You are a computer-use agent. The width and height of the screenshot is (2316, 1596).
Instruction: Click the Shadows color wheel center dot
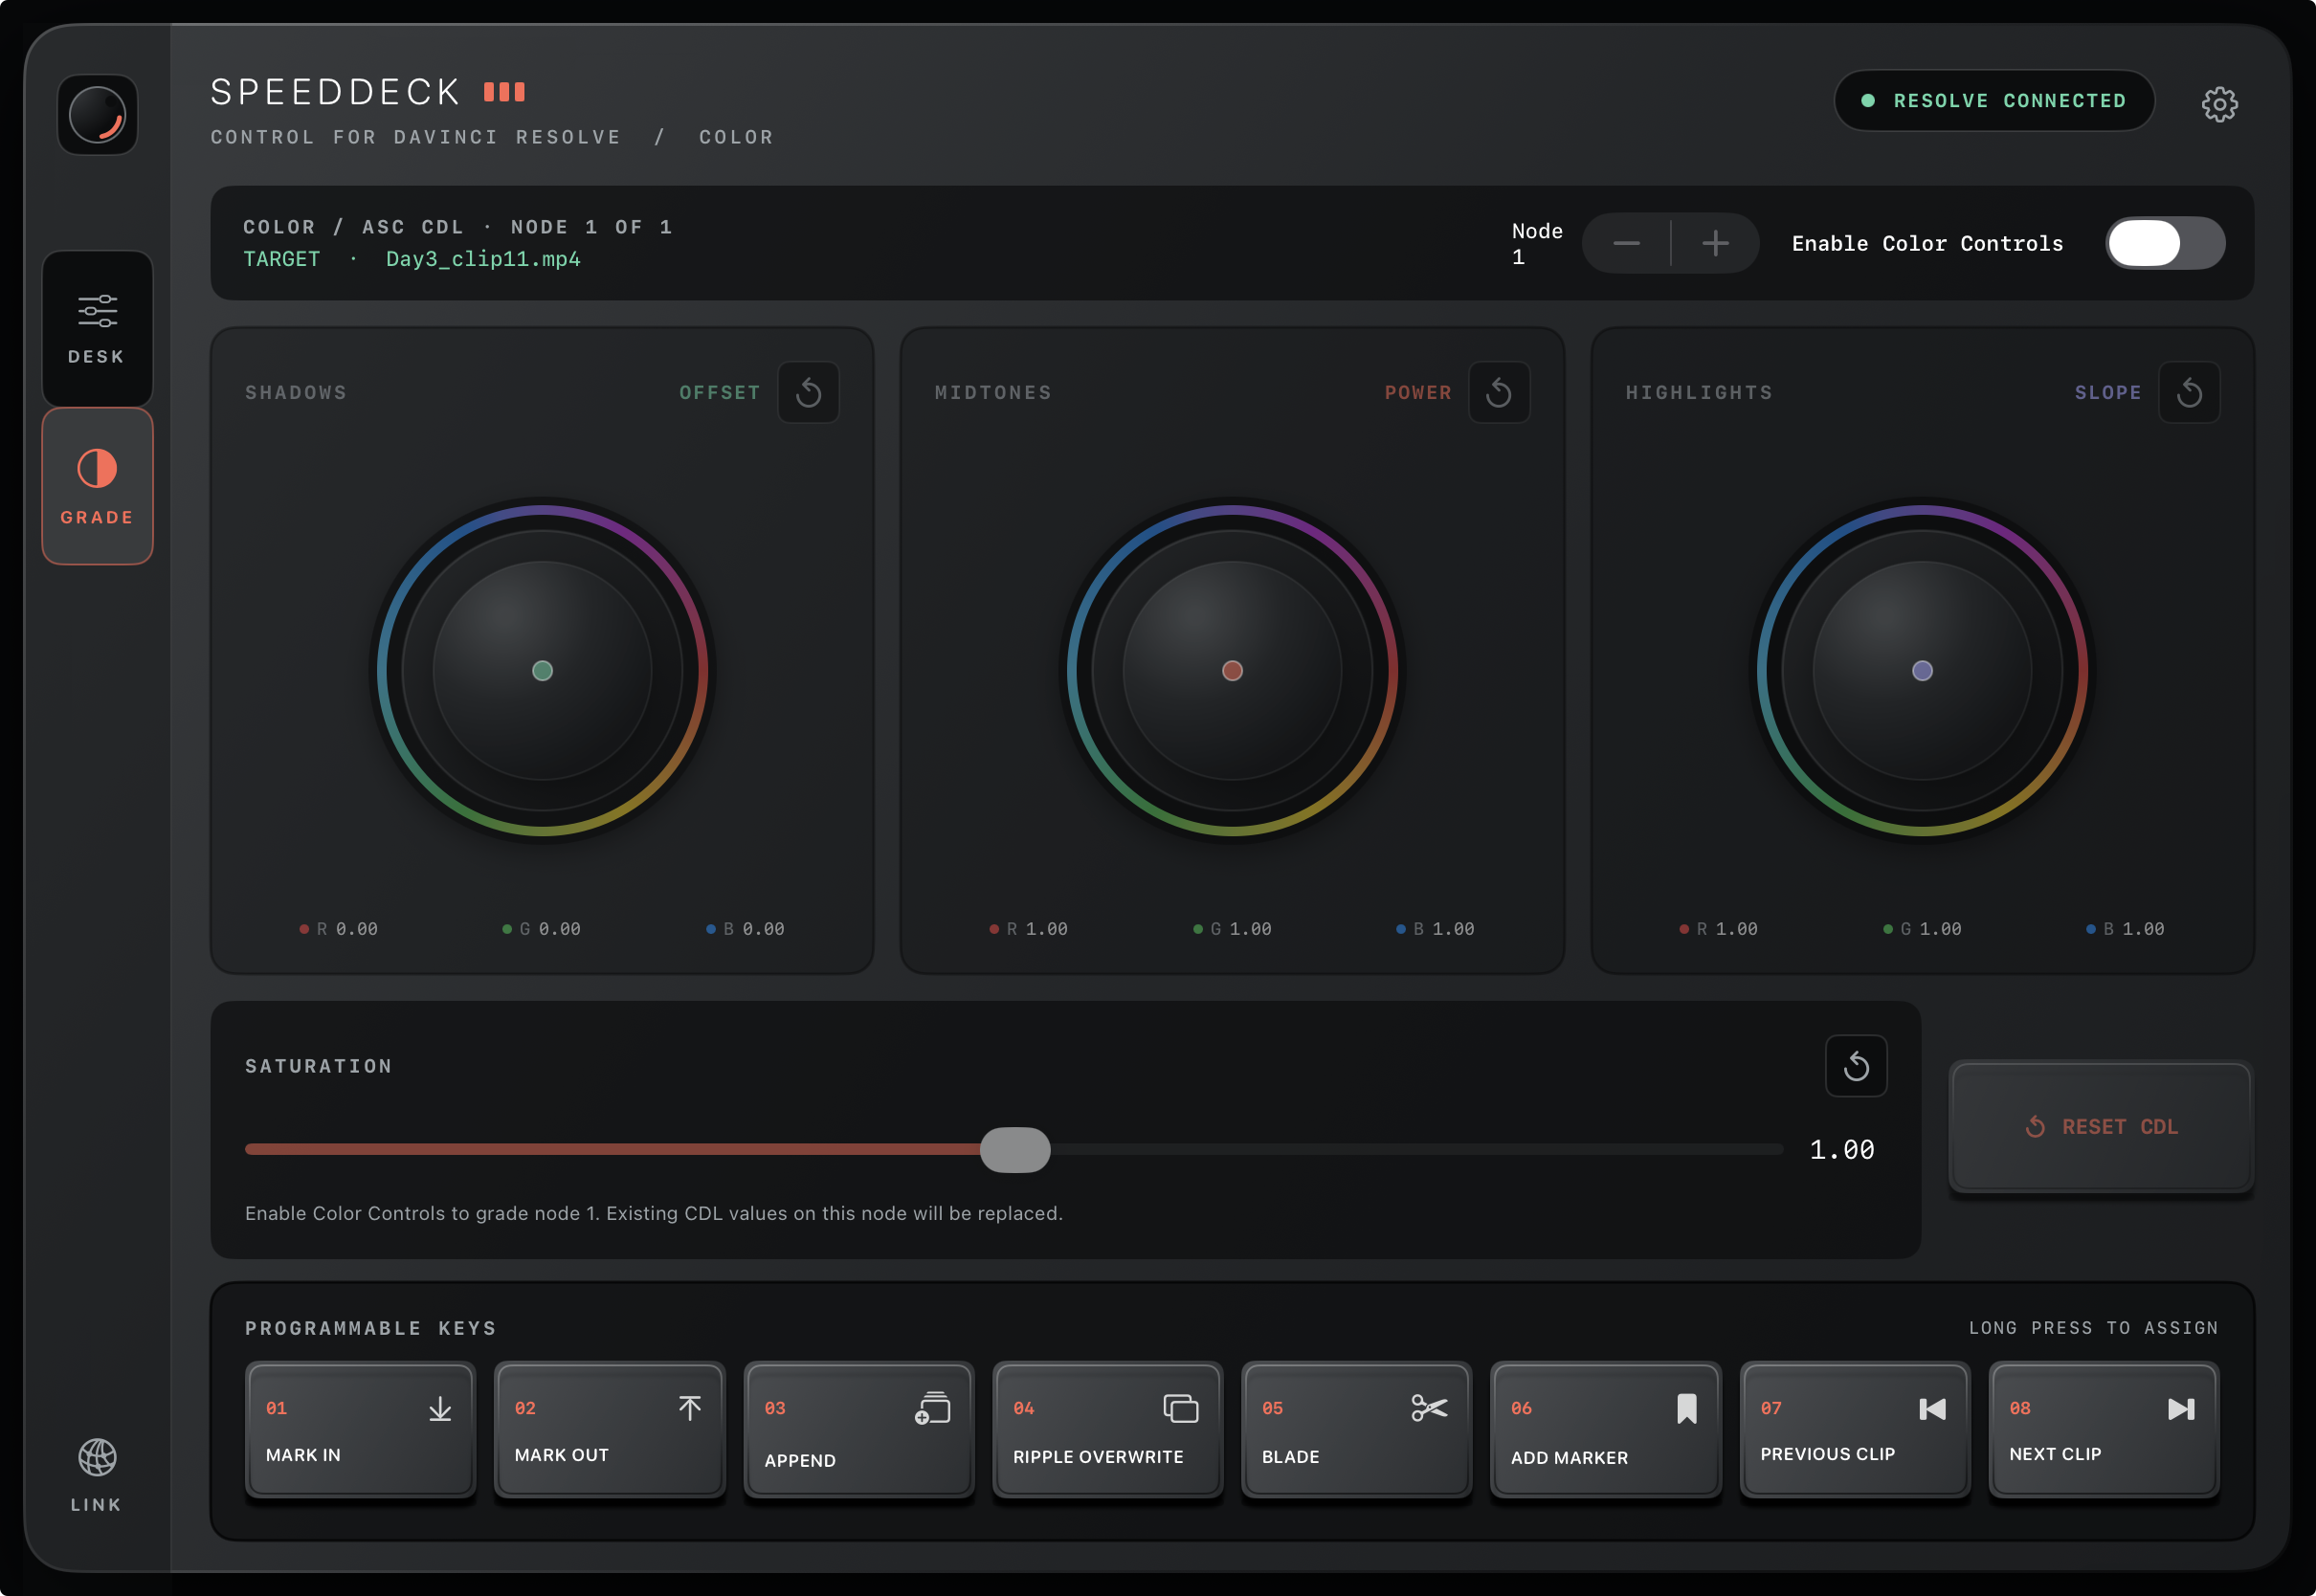pyautogui.click(x=542, y=671)
